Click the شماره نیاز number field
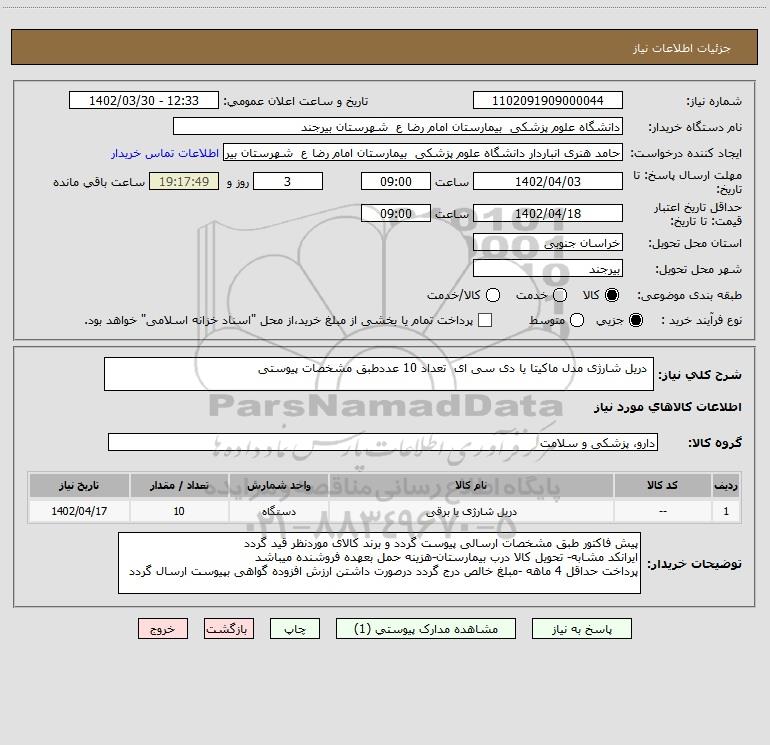The width and height of the screenshot is (770, 745). [548, 100]
